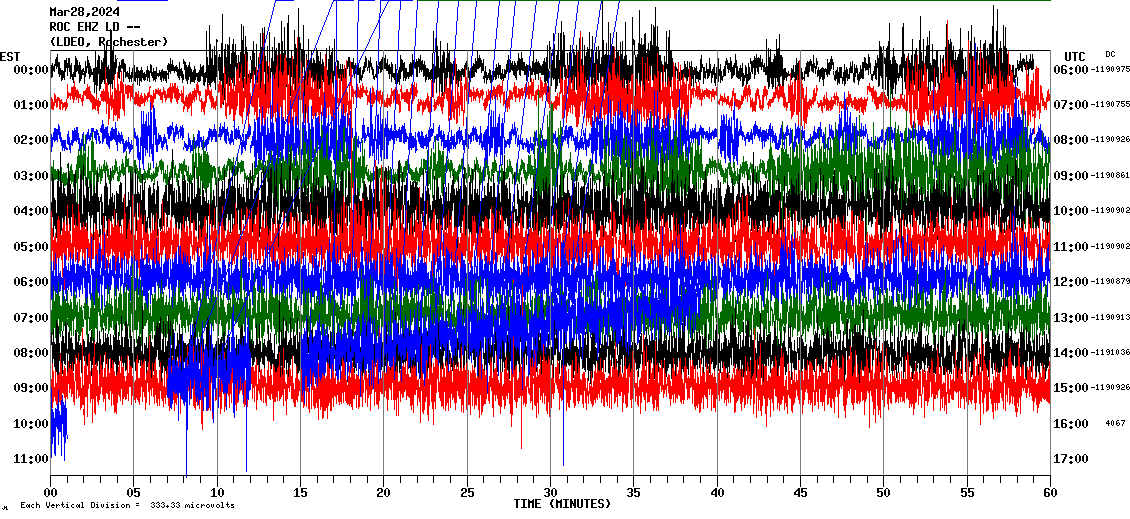
Task: Click the Each Vertical Division scale note
Action: 127,506
